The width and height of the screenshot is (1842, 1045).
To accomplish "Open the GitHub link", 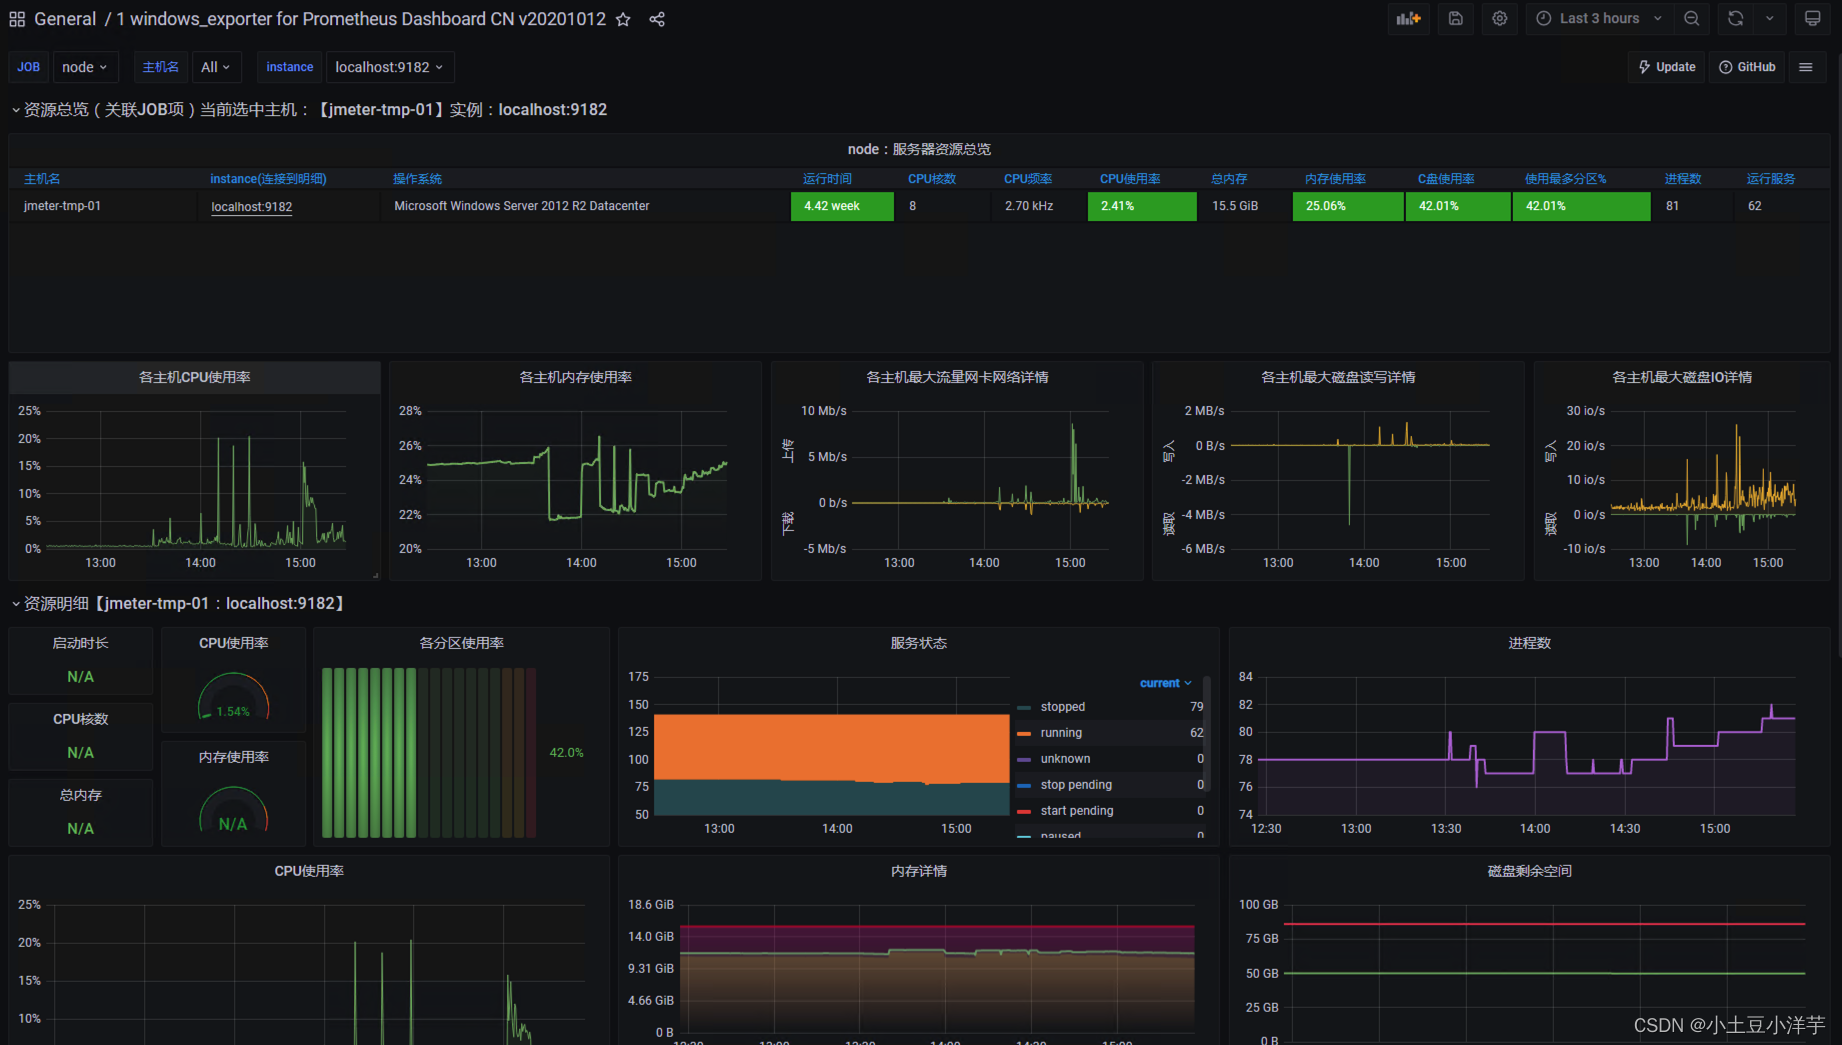I will [1747, 67].
